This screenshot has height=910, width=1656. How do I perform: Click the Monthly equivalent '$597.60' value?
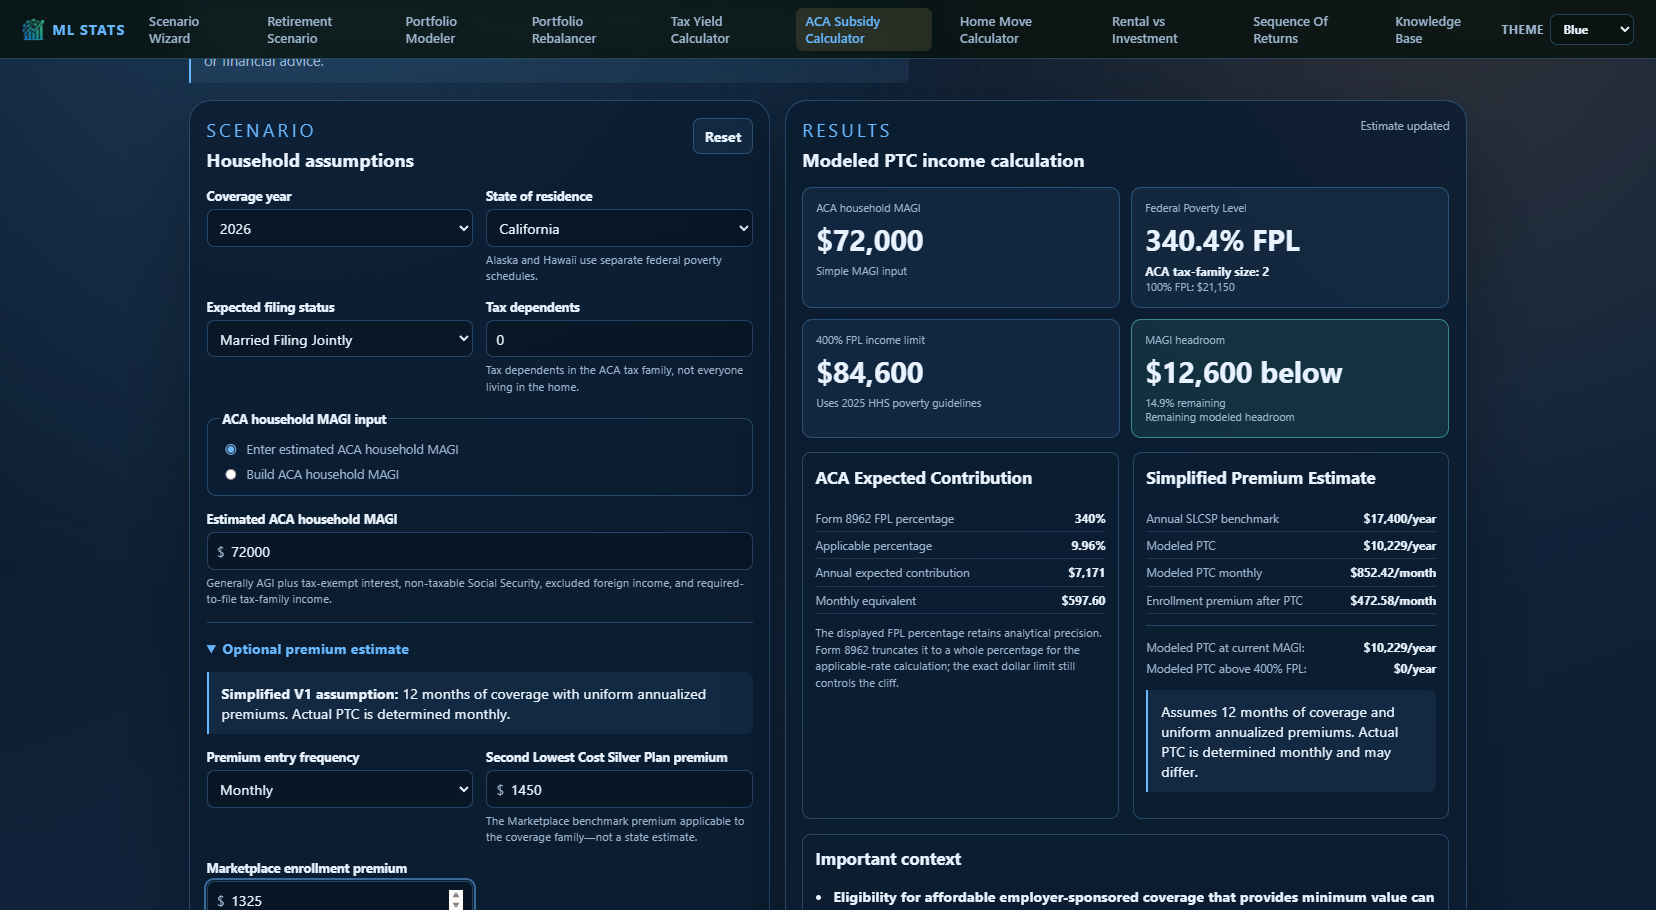(1083, 601)
